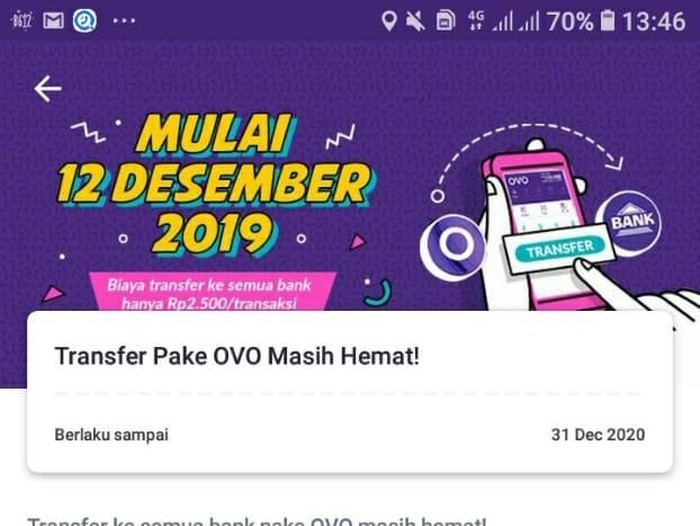Tap the leftmost notification icon in status bar
Screen dimensions: 700x526
pos(21,21)
